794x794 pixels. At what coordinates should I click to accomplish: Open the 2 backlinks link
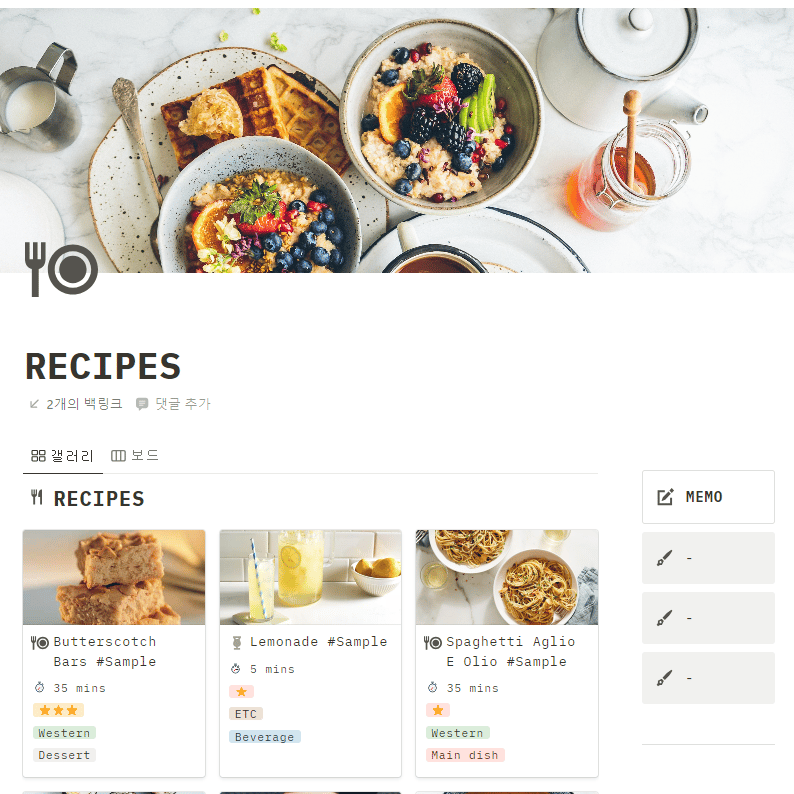[76, 404]
